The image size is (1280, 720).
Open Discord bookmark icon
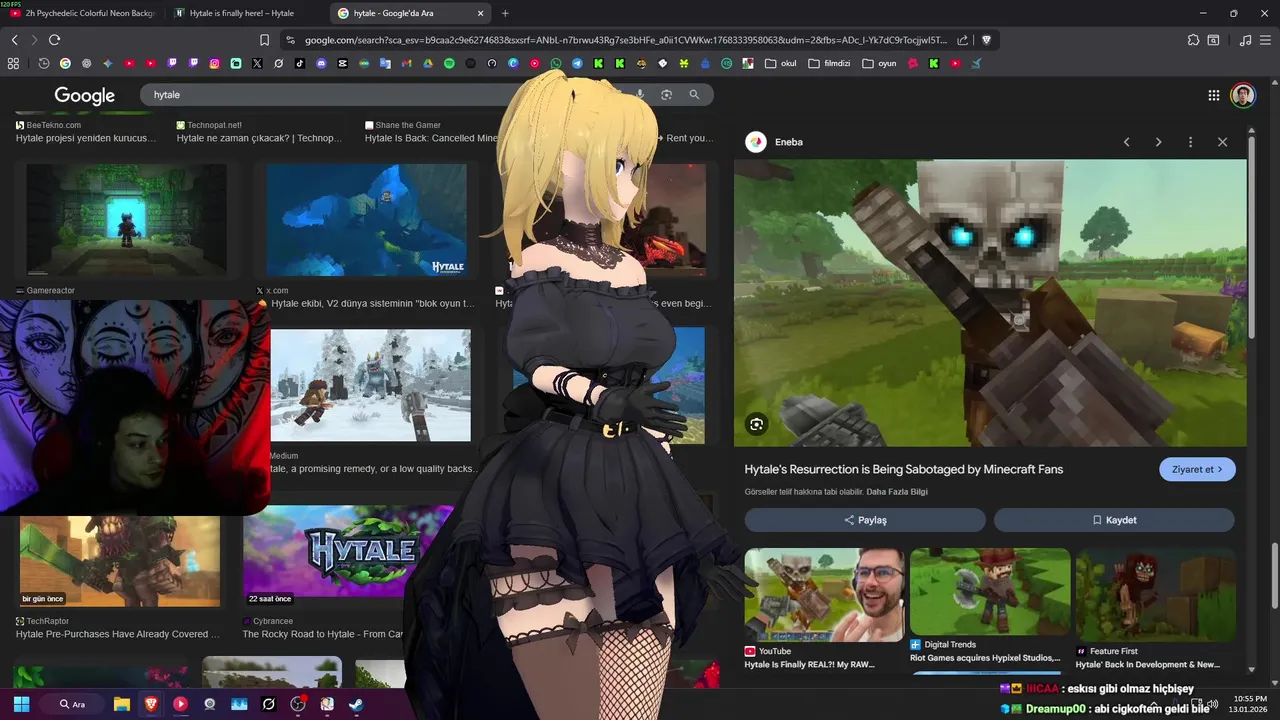point(321,63)
